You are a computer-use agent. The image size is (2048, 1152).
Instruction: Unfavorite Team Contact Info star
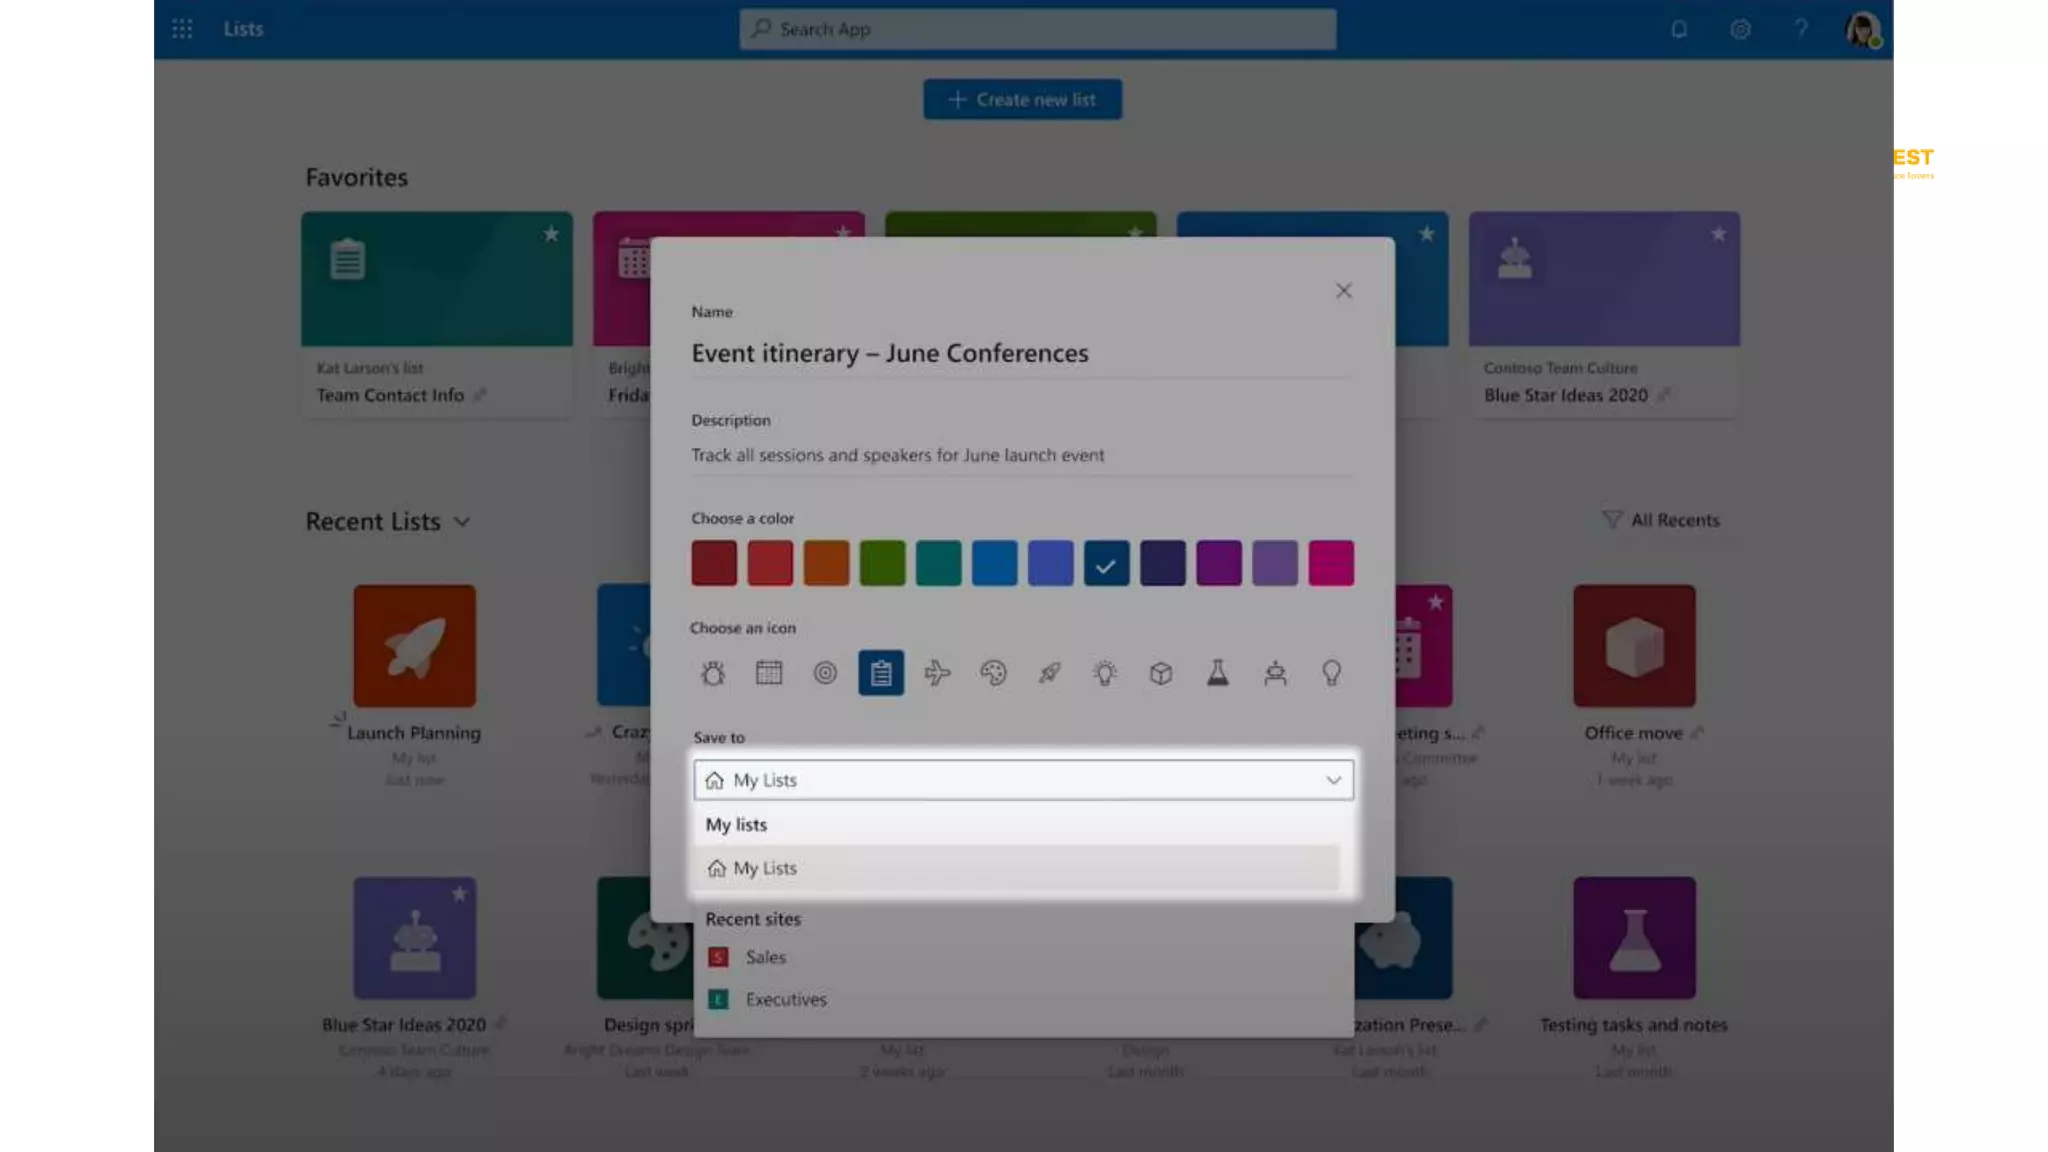[x=551, y=234]
